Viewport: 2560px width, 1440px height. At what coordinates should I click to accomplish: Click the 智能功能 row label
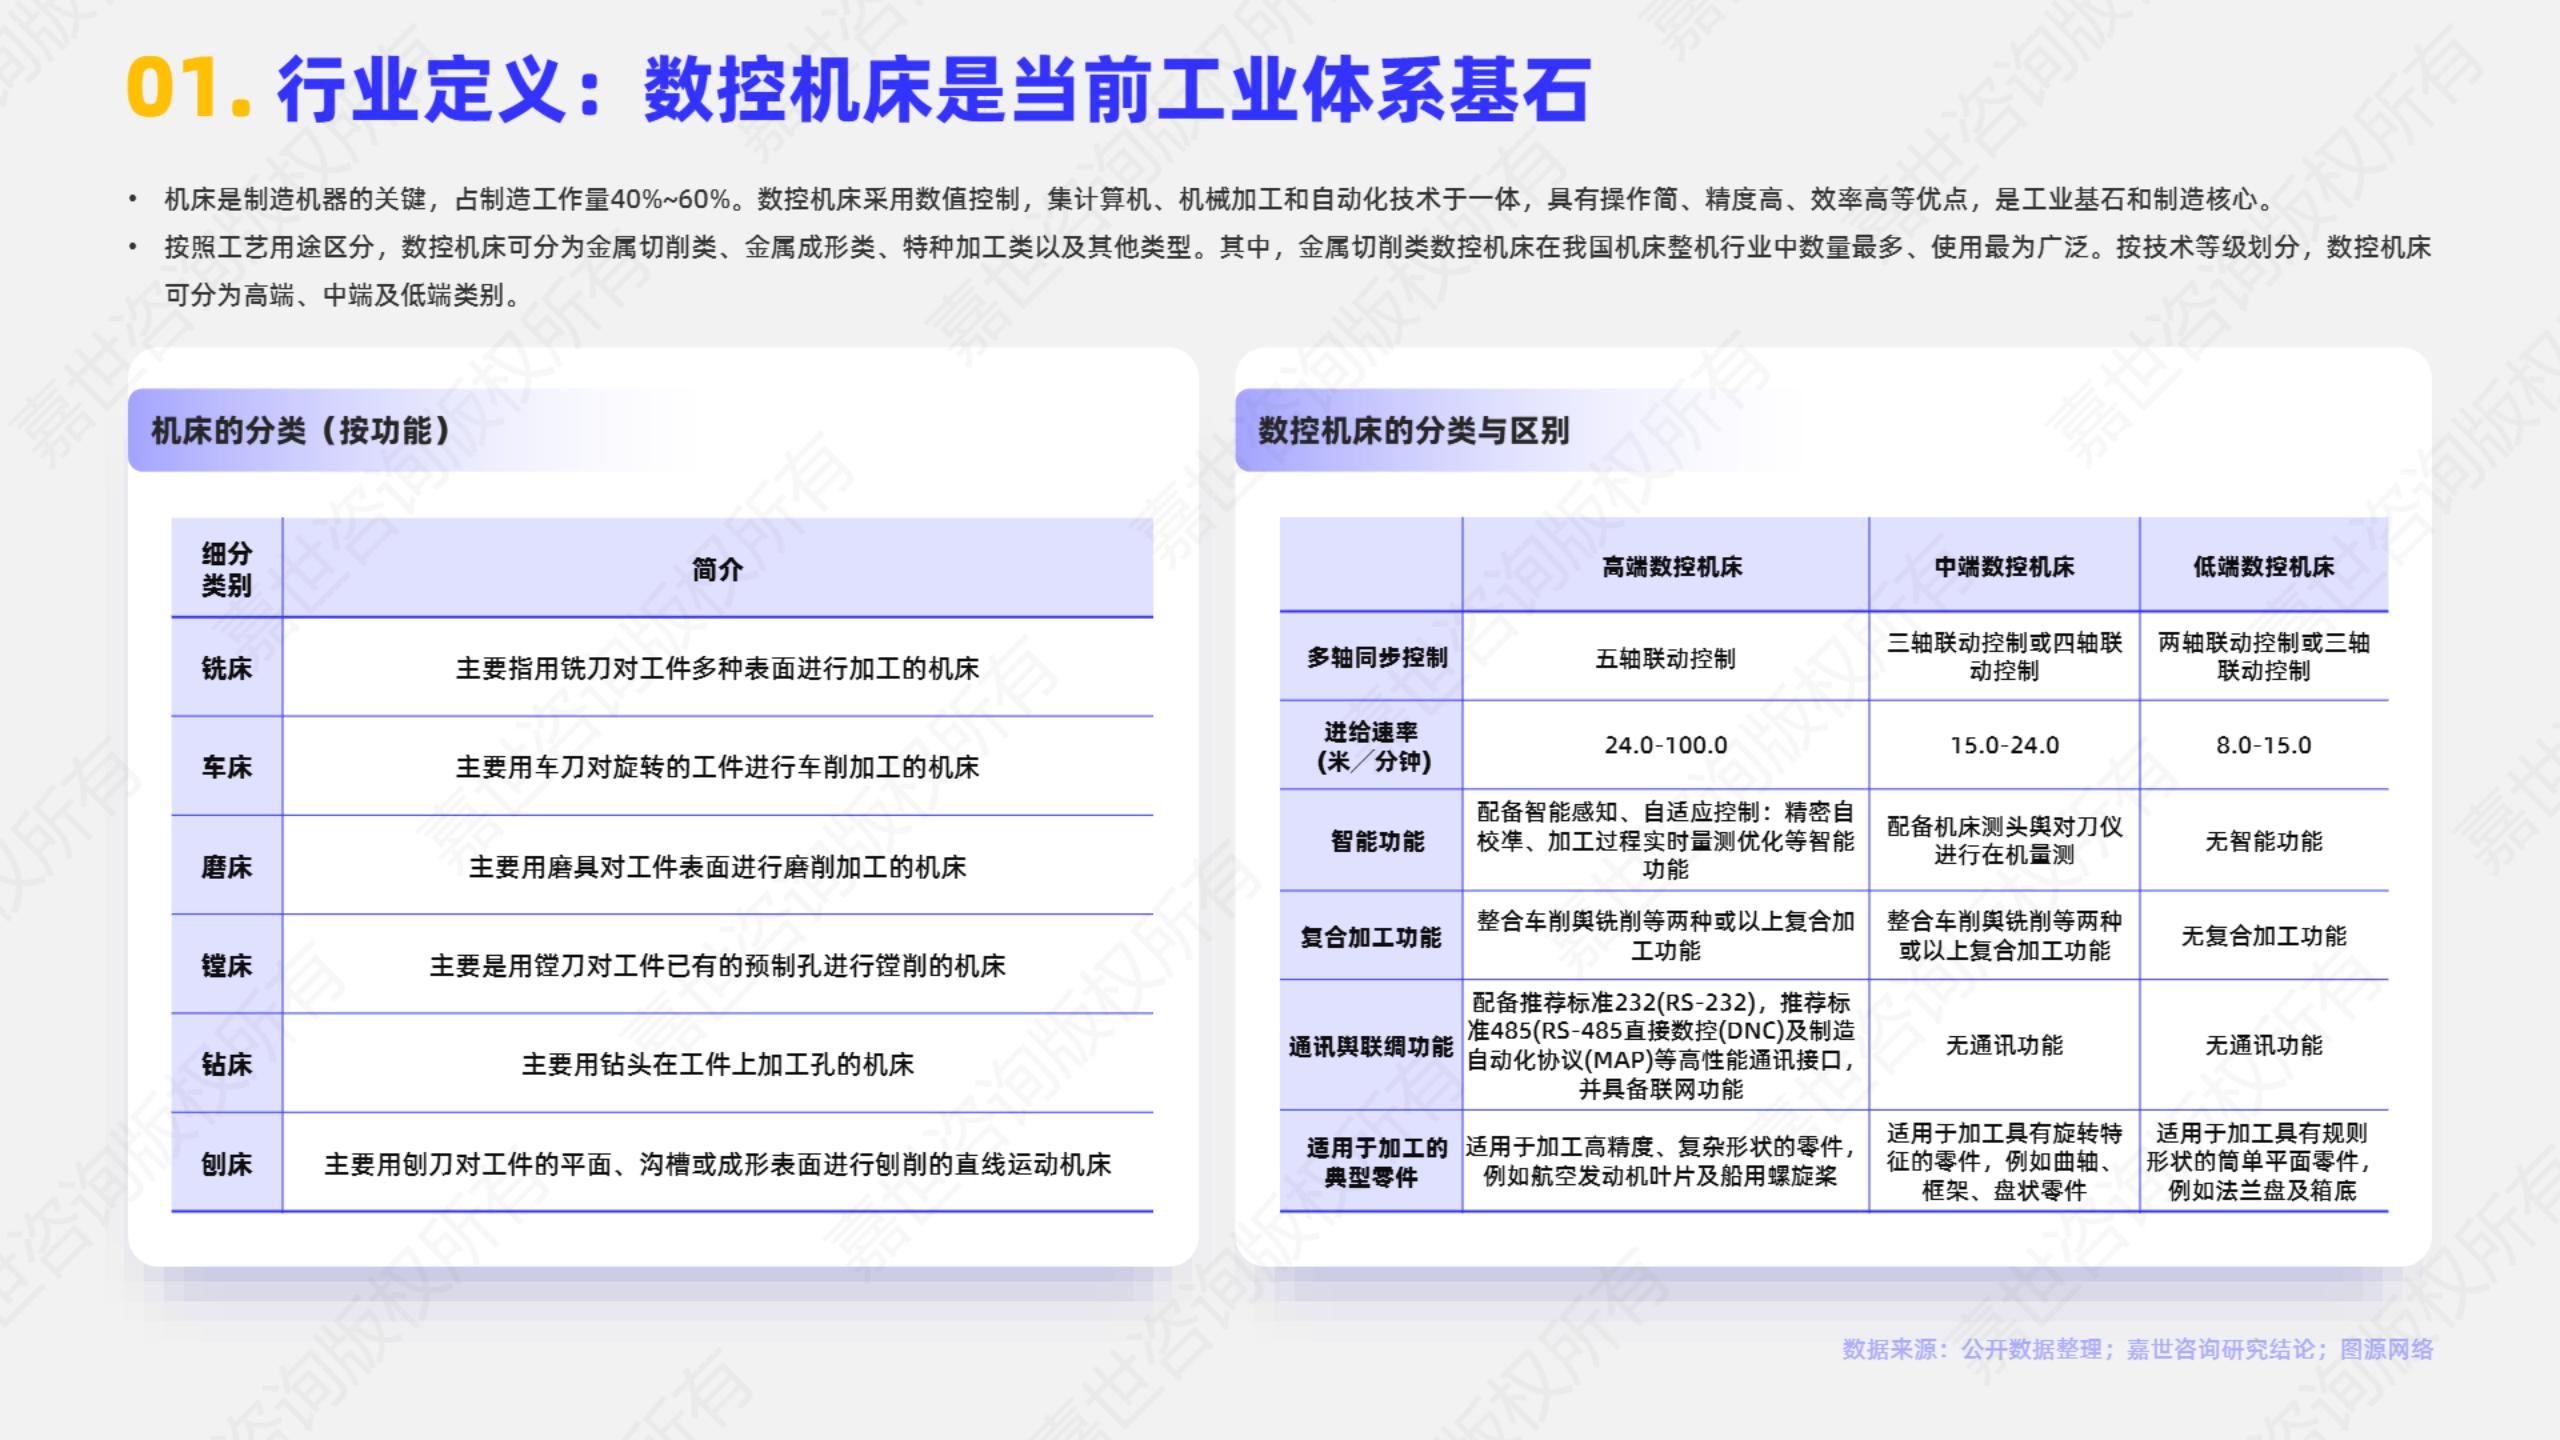click(1377, 841)
